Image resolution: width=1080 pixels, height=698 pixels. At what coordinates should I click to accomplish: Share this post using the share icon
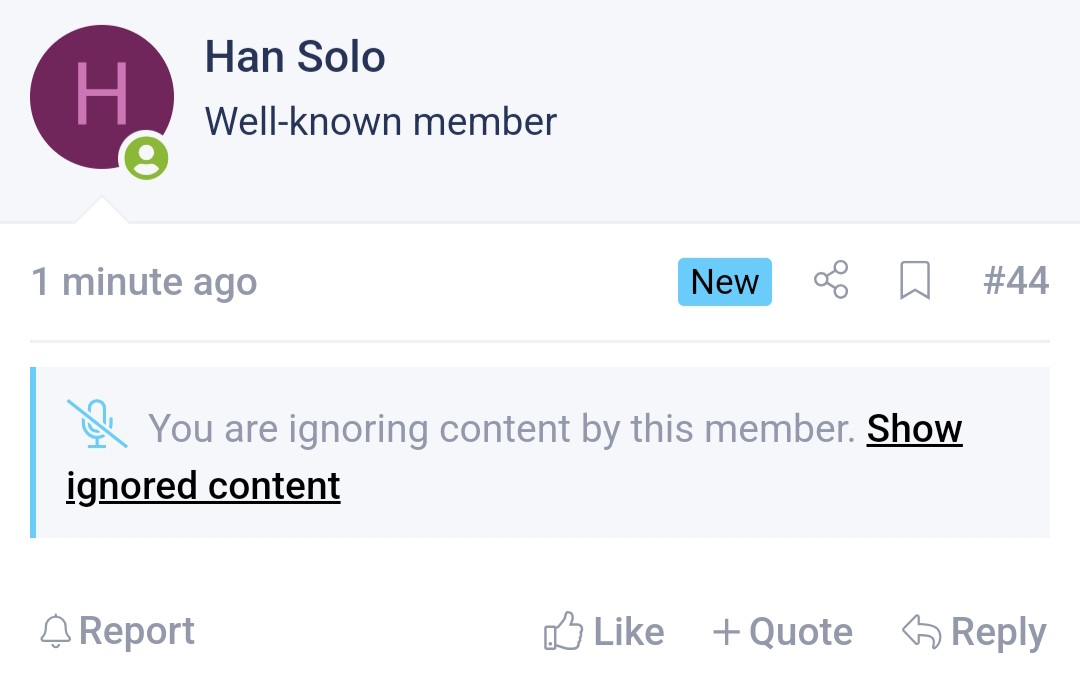pos(831,280)
